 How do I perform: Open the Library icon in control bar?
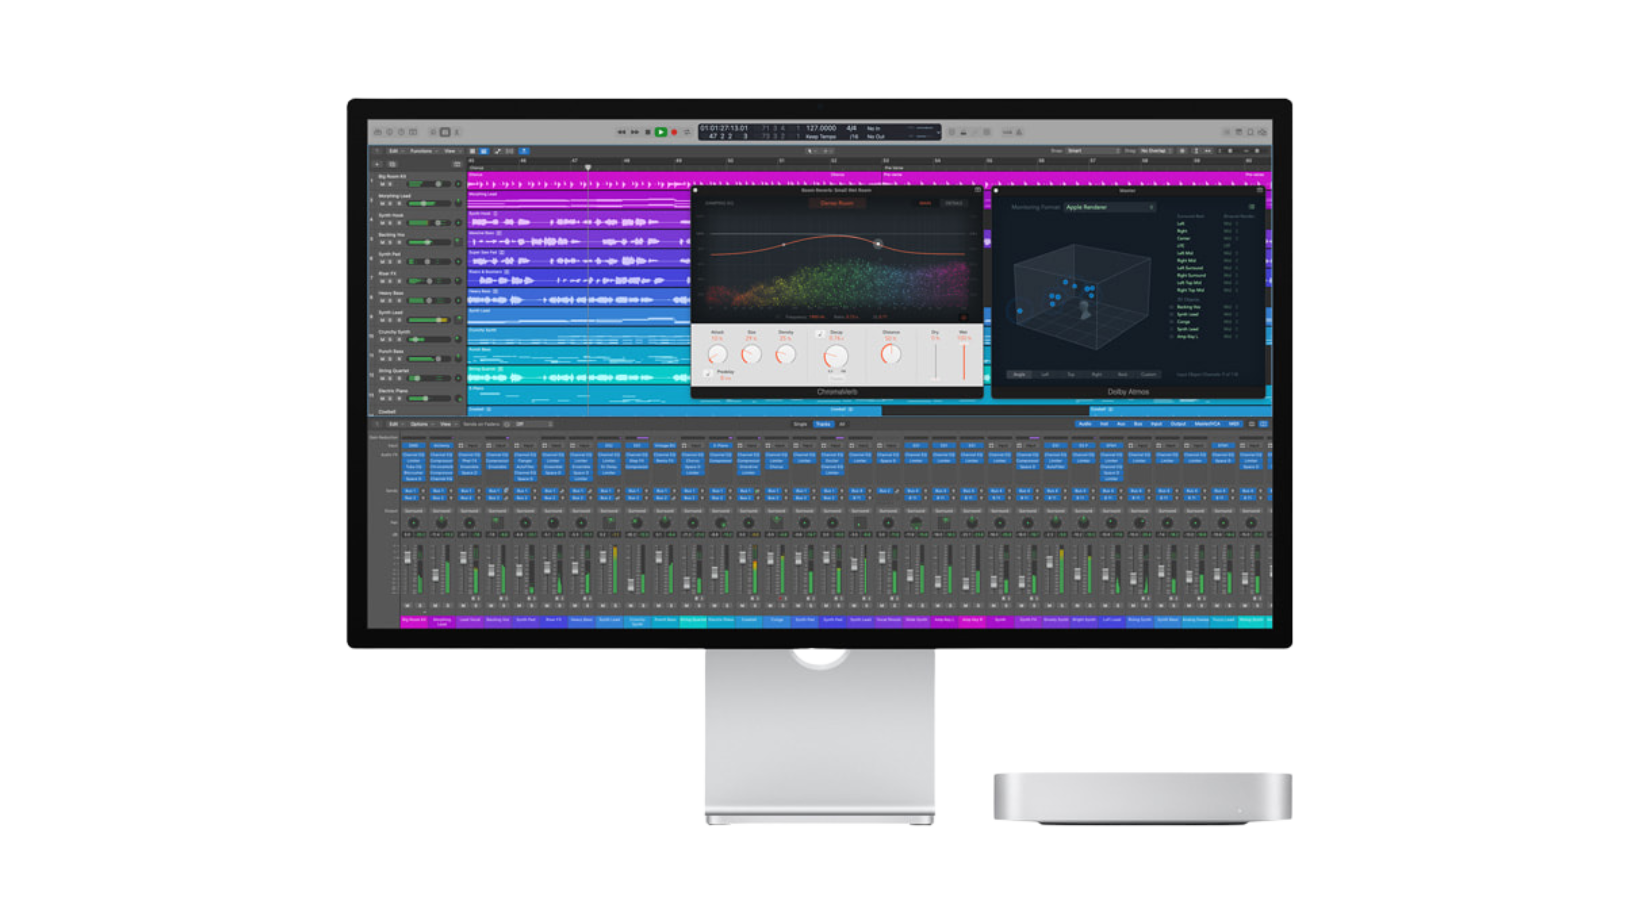pos(378,132)
